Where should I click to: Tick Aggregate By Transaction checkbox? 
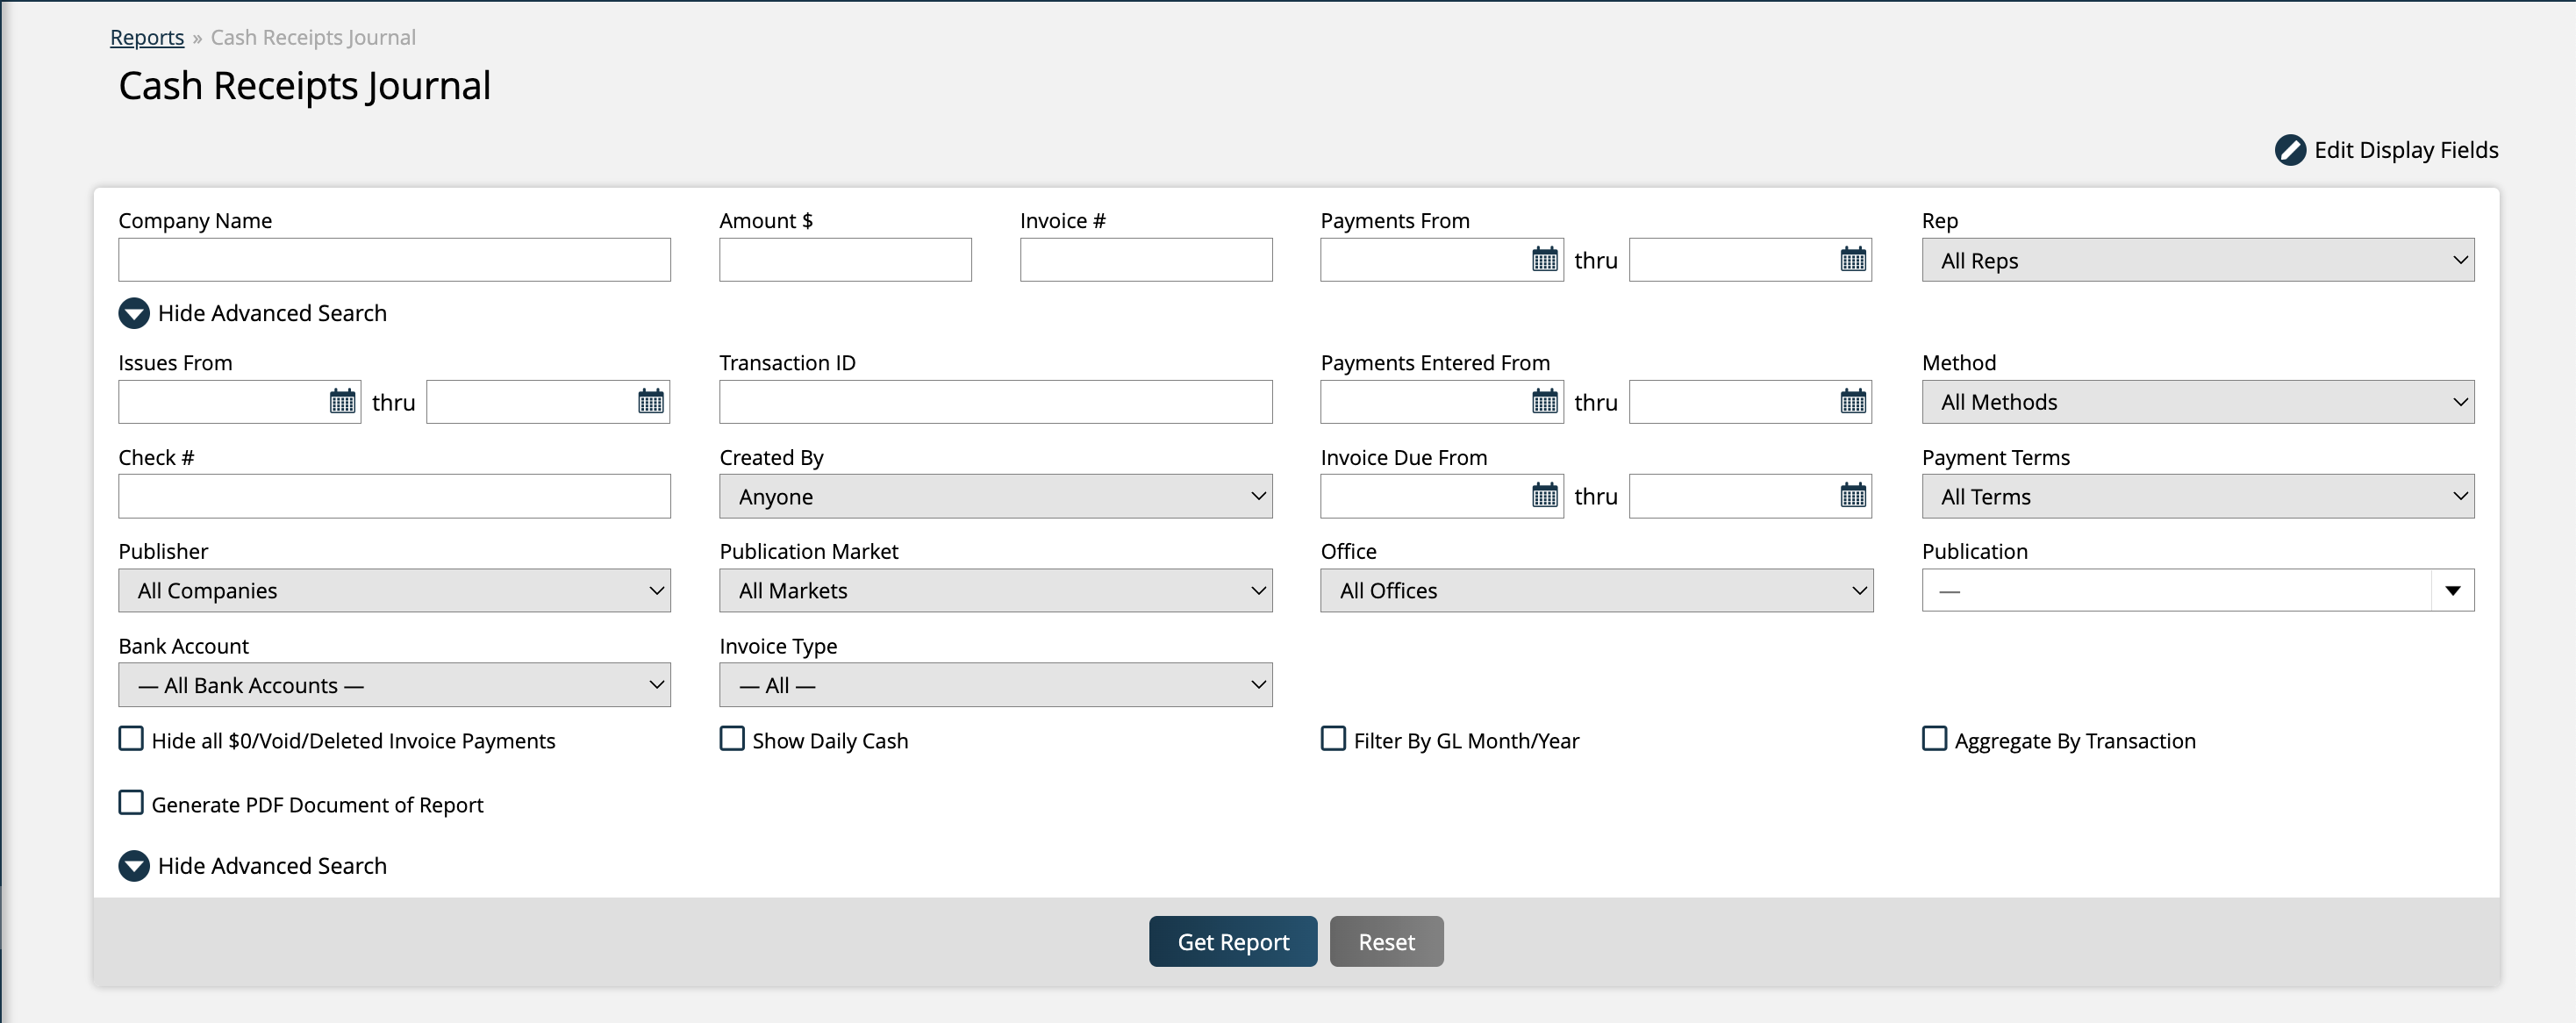(1934, 739)
